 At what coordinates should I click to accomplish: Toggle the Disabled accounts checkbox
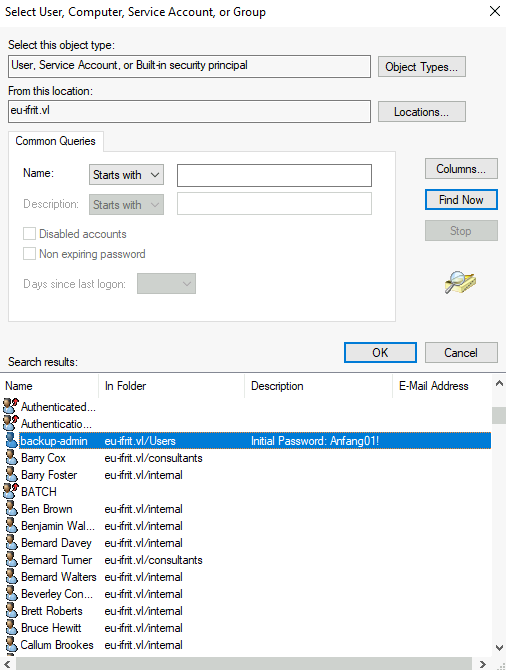click(x=29, y=234)
